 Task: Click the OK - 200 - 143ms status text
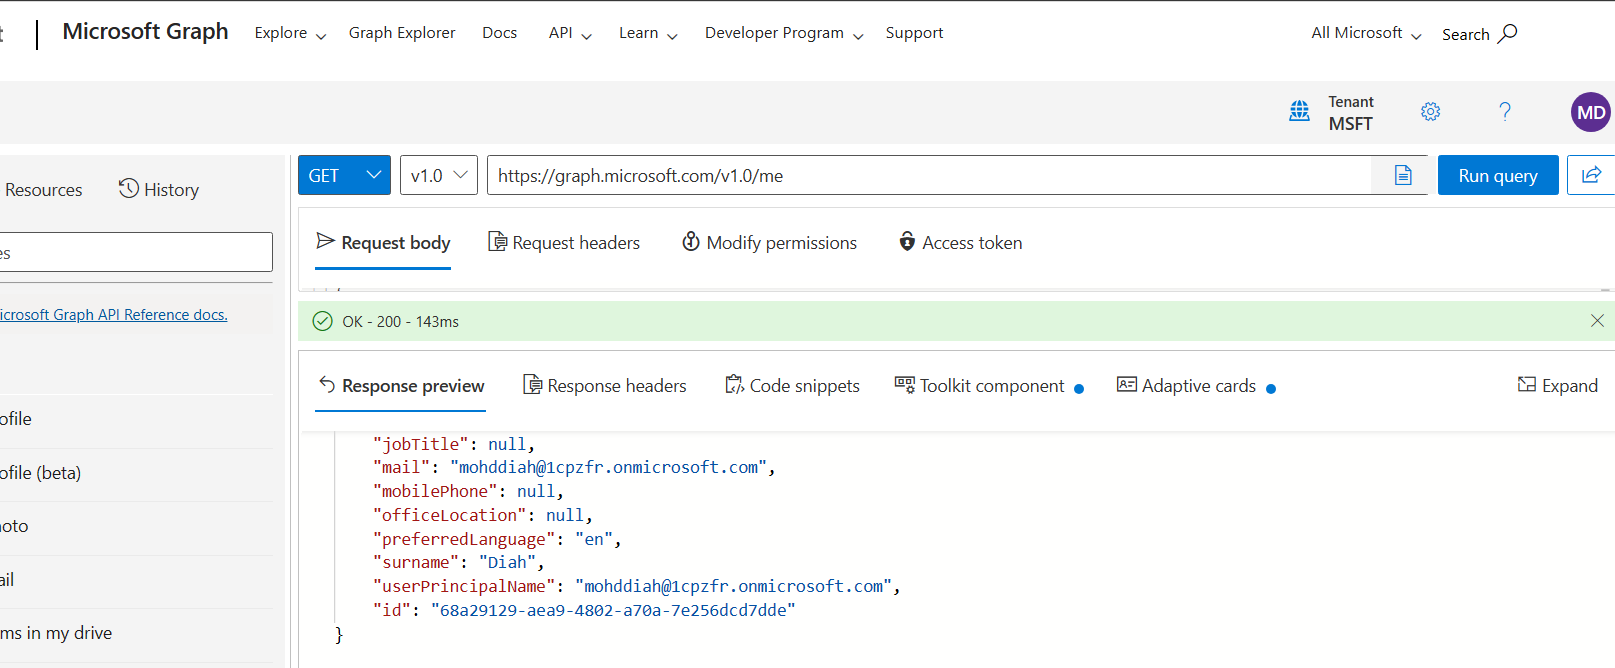click(x=400, y=322)
